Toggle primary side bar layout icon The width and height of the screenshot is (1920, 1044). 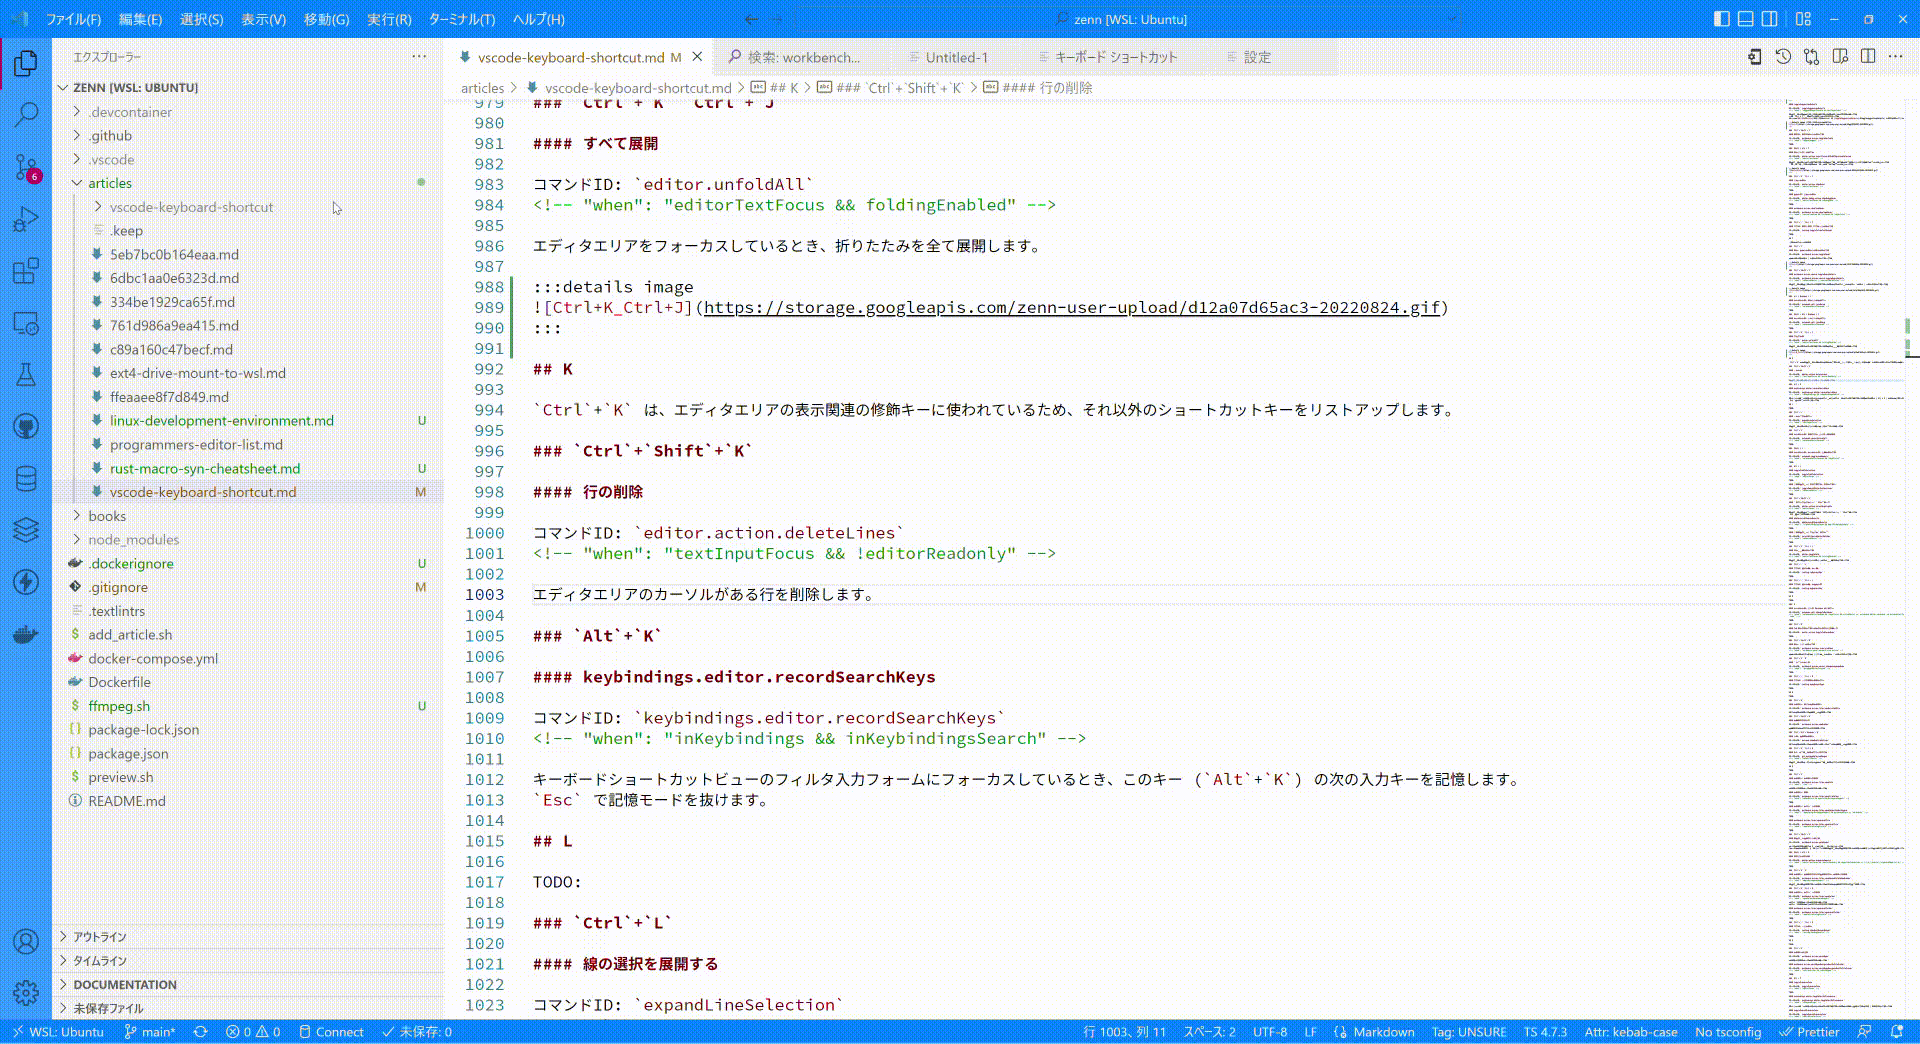tap(1721, 19)
